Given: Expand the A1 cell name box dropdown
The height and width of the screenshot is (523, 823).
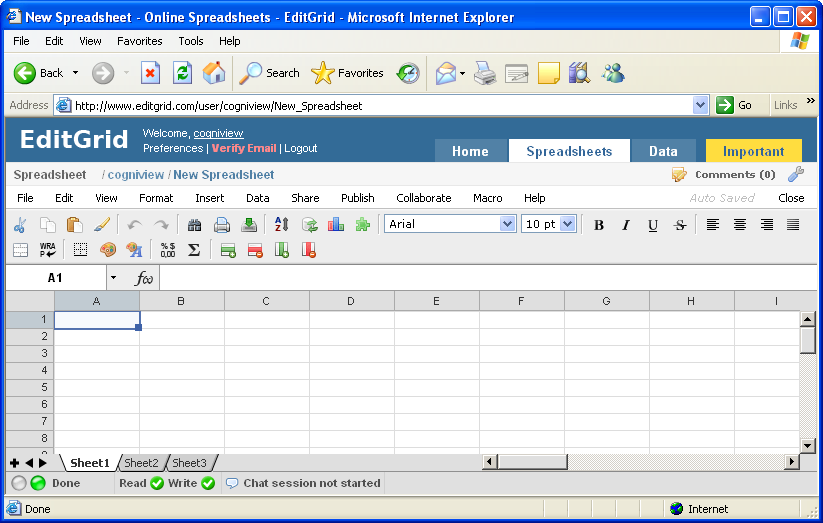Looking at the screenshot, I should tap(113, 278).
